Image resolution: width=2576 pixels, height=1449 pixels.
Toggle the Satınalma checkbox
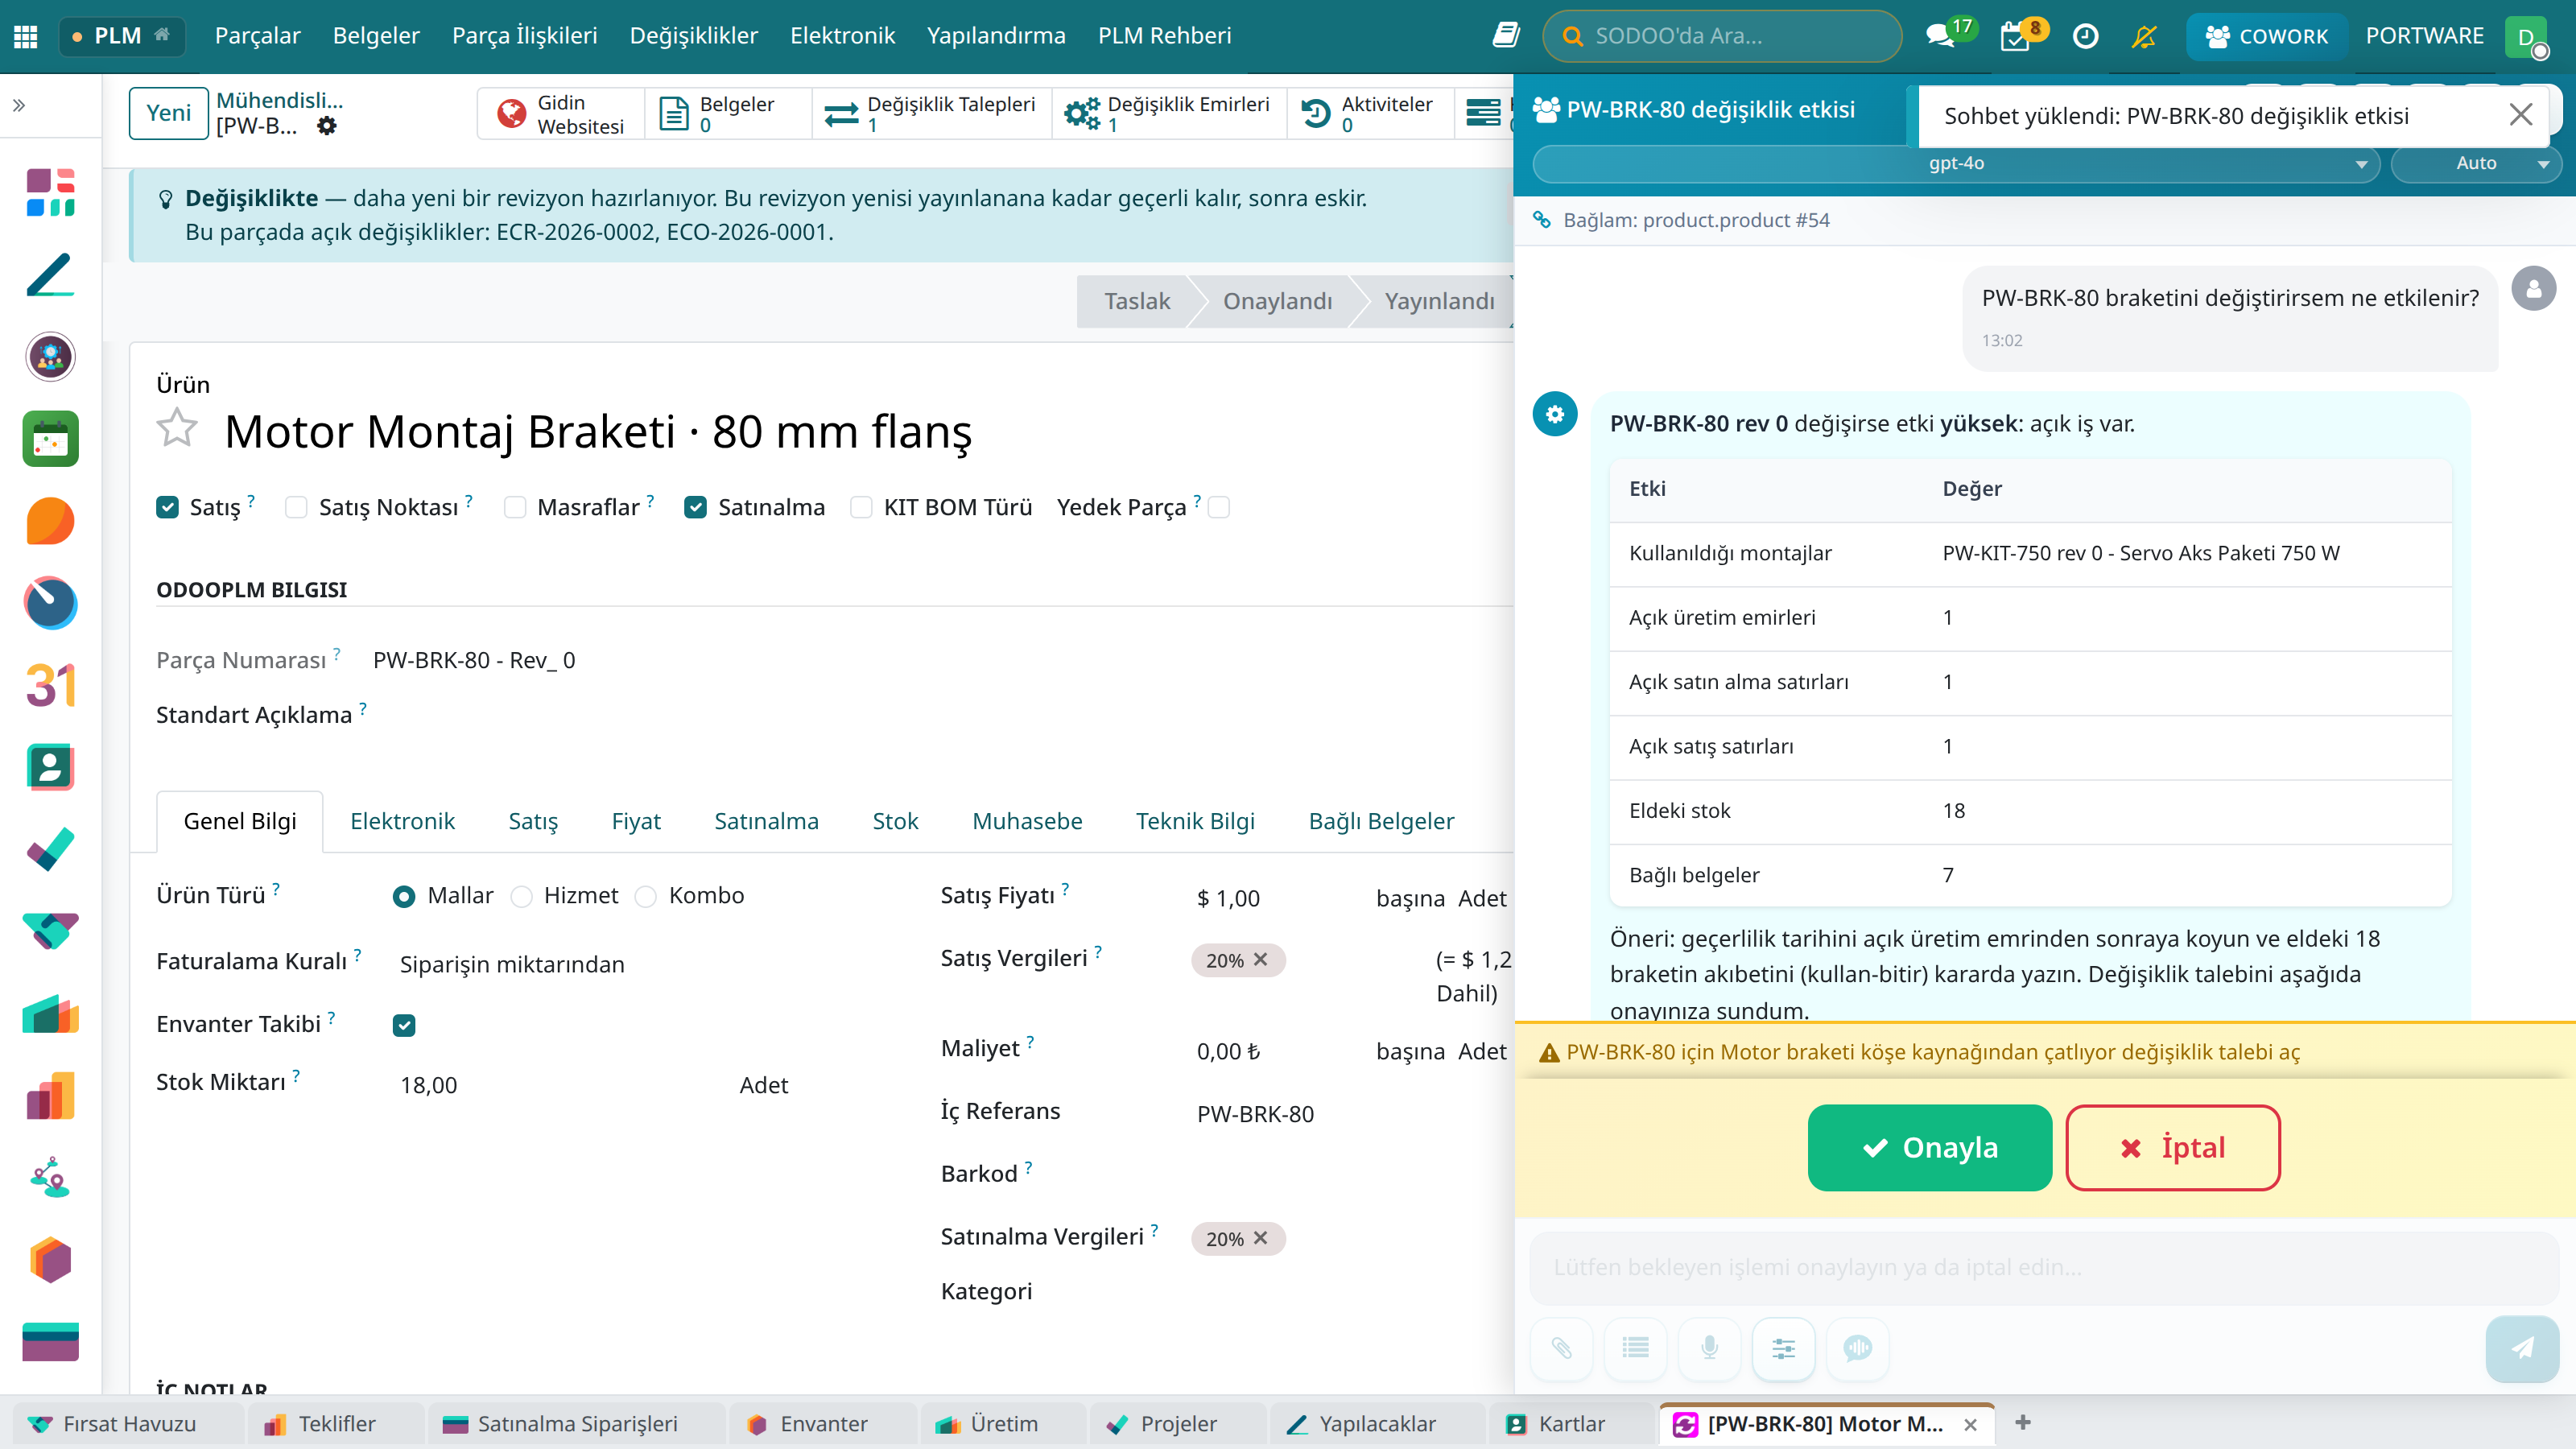tap(696, 507)
